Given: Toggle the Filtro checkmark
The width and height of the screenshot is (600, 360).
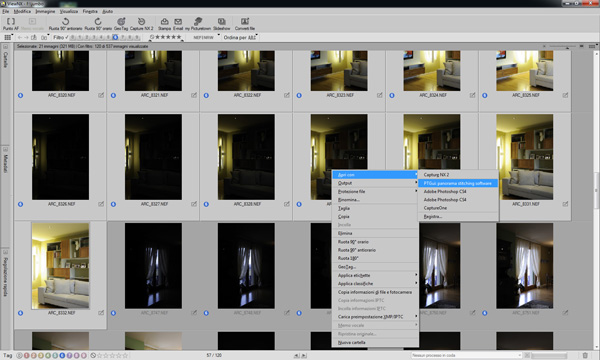Looking at the screenshot, I should click(x=61, y=37).
